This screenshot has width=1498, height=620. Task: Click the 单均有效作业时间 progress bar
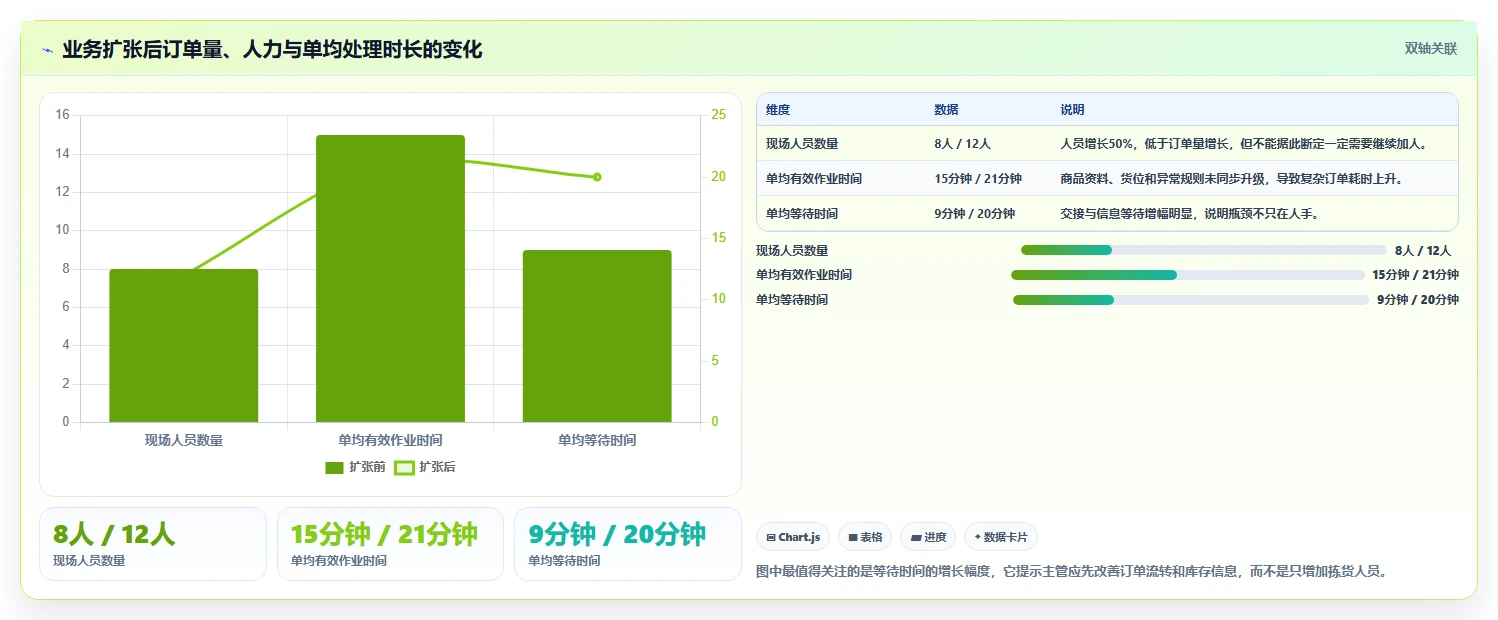coord(1188,275)
